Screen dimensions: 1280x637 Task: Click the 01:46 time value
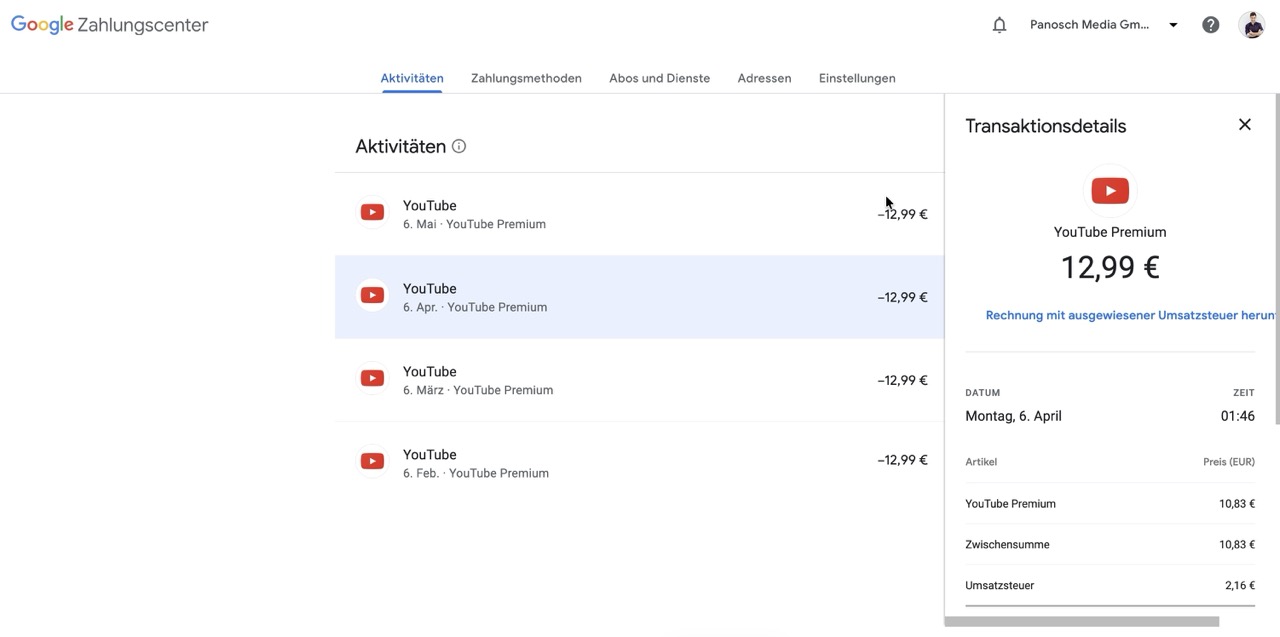(1238, 416)
